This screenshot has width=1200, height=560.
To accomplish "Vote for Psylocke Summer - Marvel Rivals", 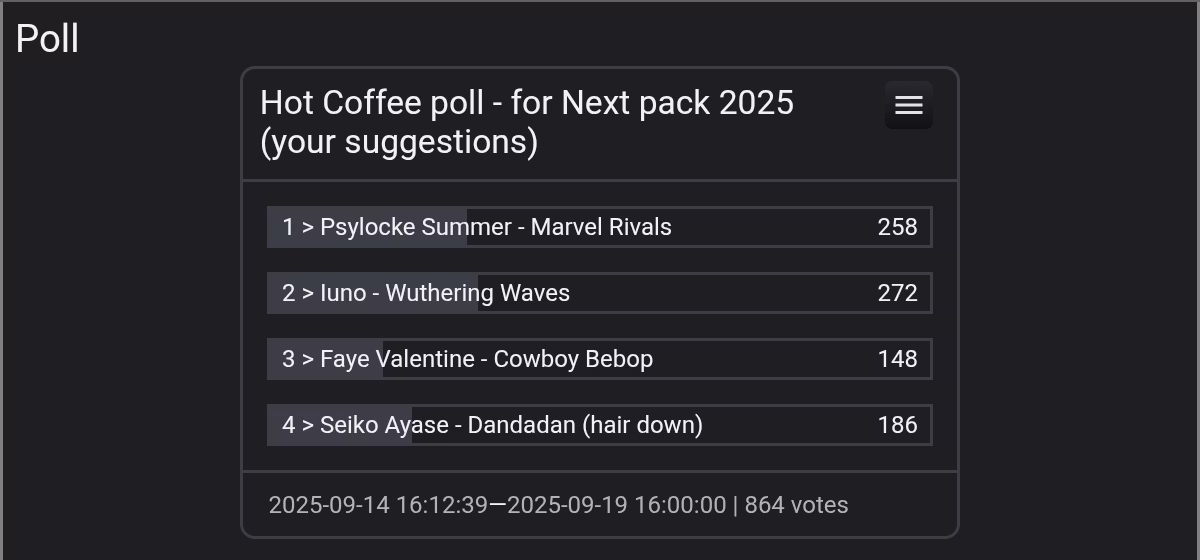I will click(x=496, y=227).
